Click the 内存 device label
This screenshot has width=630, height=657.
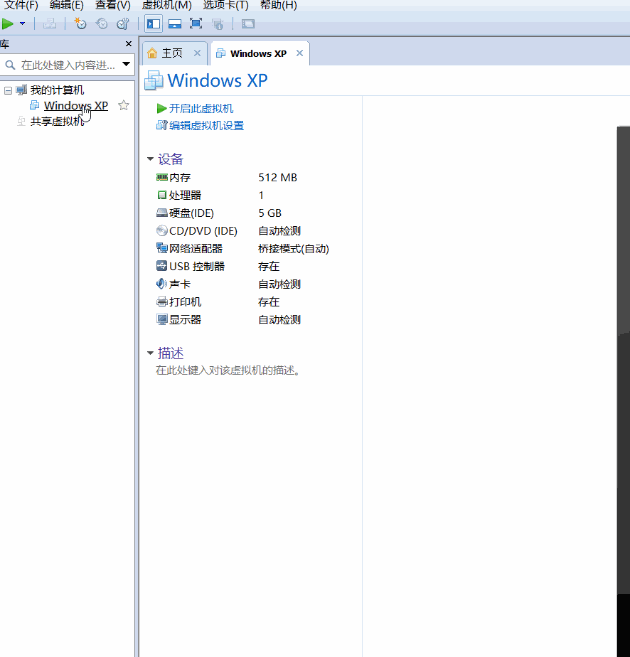click(180, 177)
